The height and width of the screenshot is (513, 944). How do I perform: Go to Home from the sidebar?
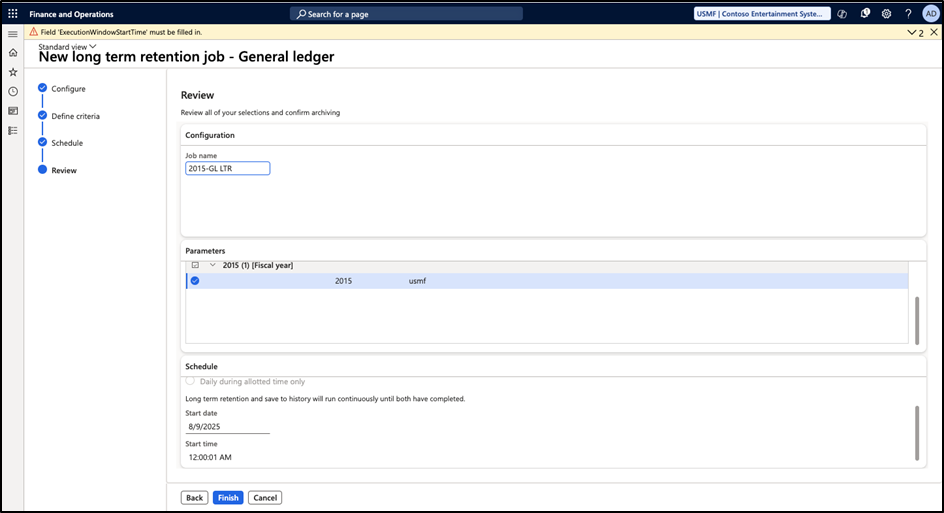click(x=13, y=53)
